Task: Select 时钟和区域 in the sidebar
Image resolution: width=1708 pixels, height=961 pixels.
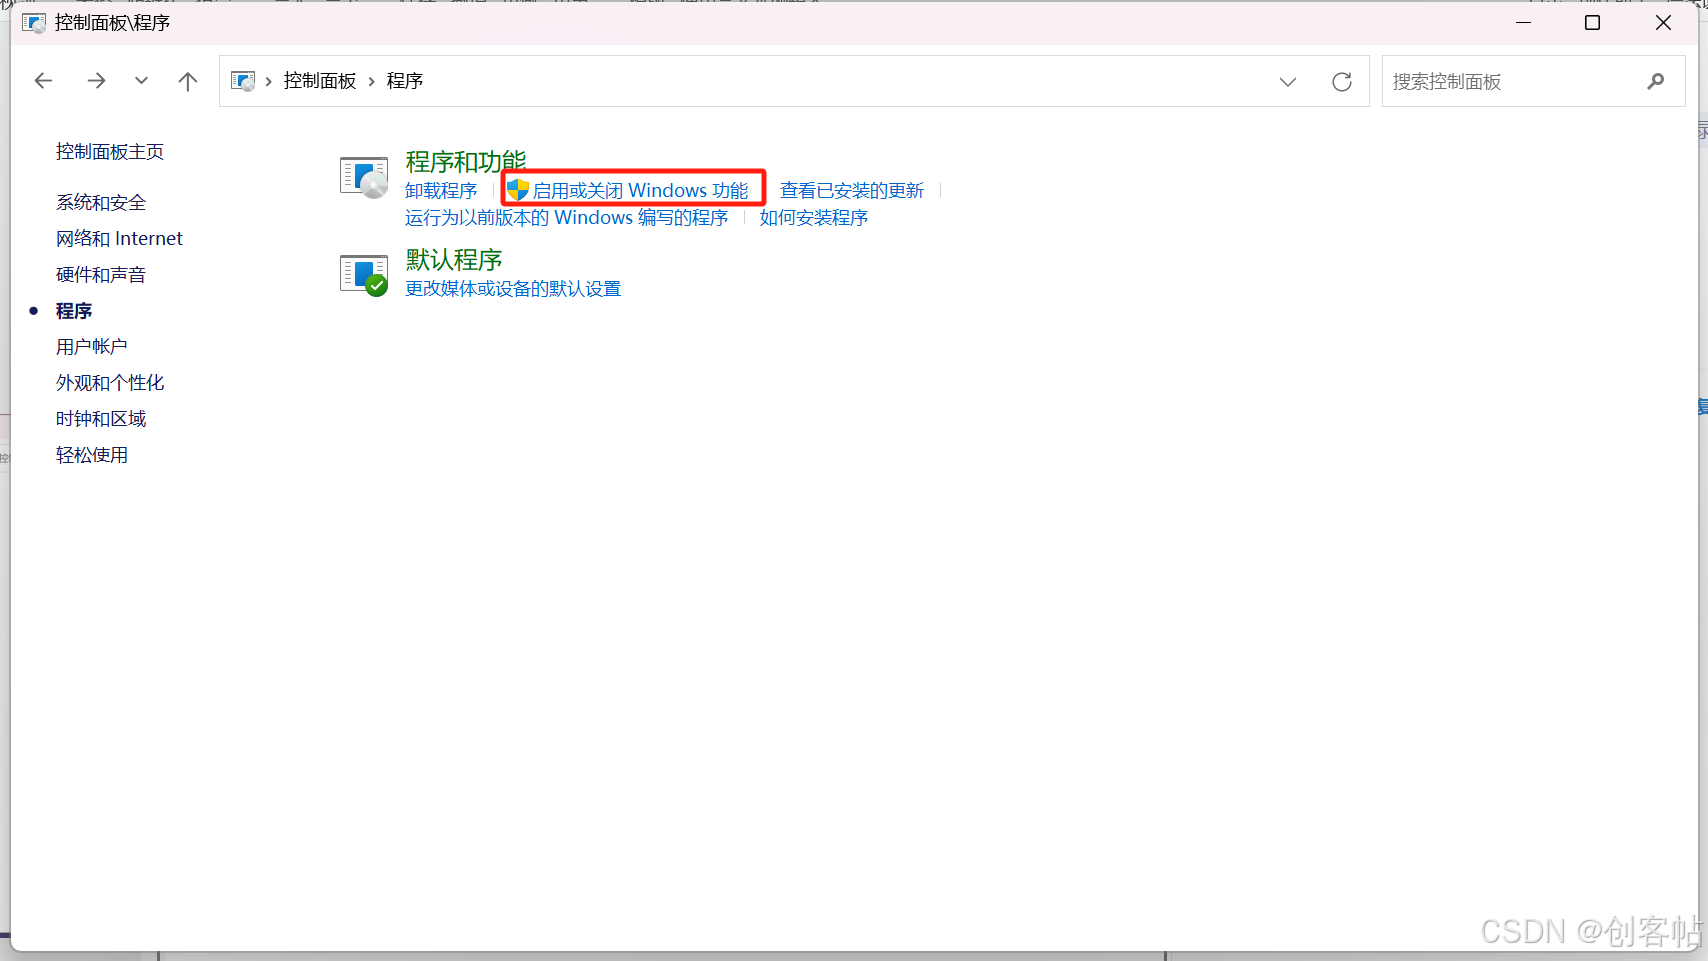Action: (x=101, y=419)
